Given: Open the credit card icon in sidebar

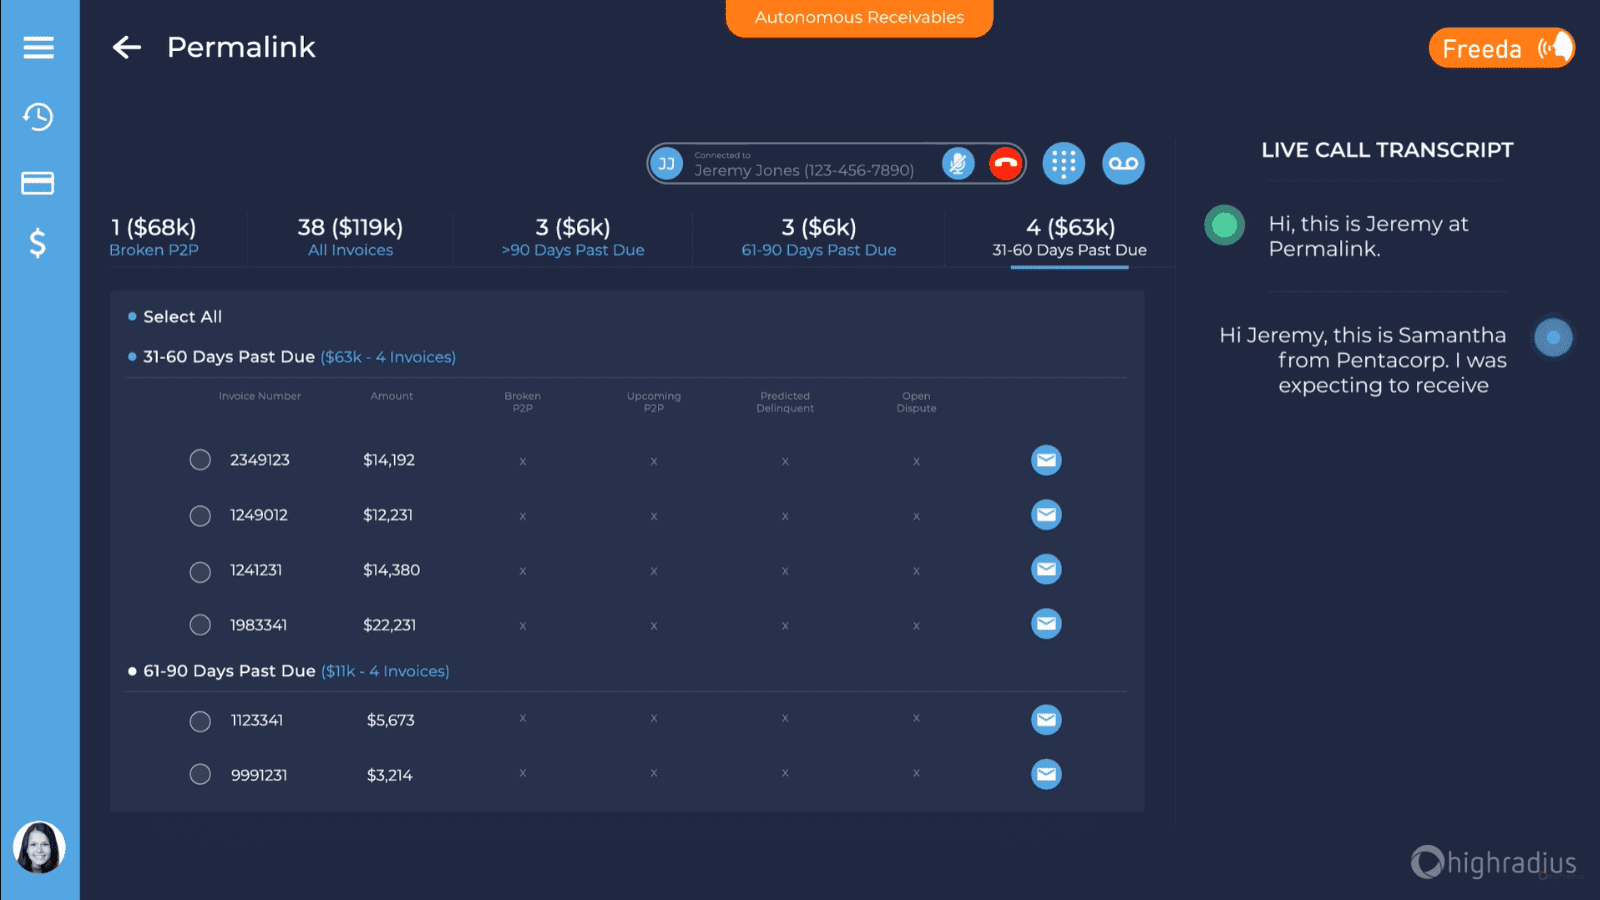Looking at the screenshot, I should point(38,183).
